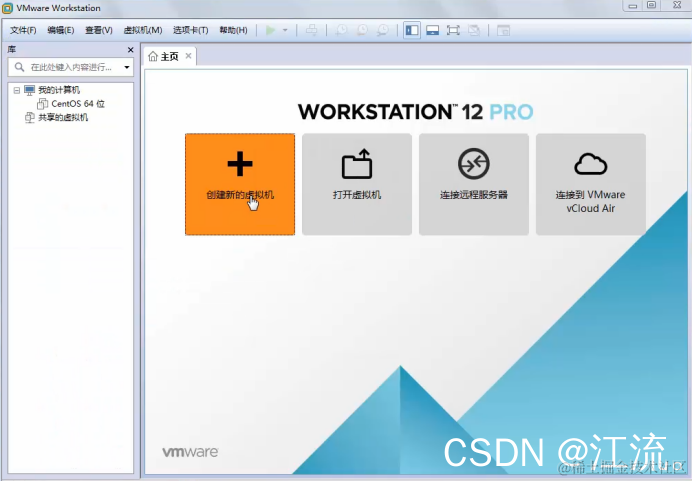Click the 连接远程服务器 tile

pos(474,184)
